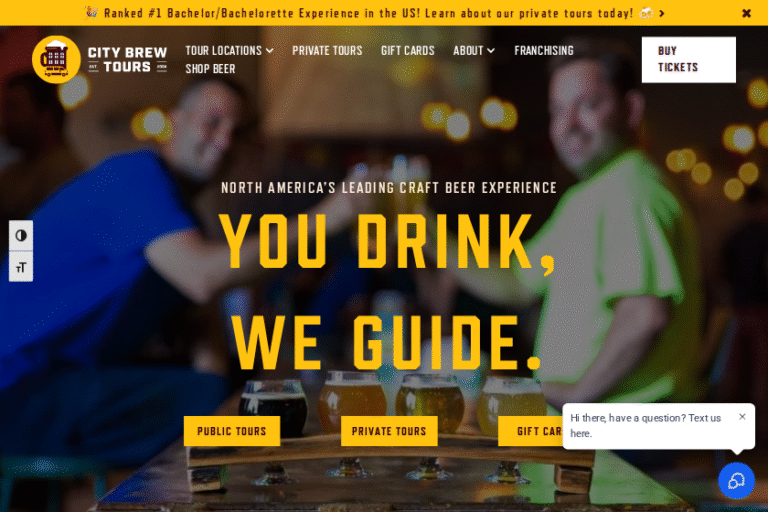Open the Private Tours nav item
Viewport: 768px width, 512px height.
point(327,50)
